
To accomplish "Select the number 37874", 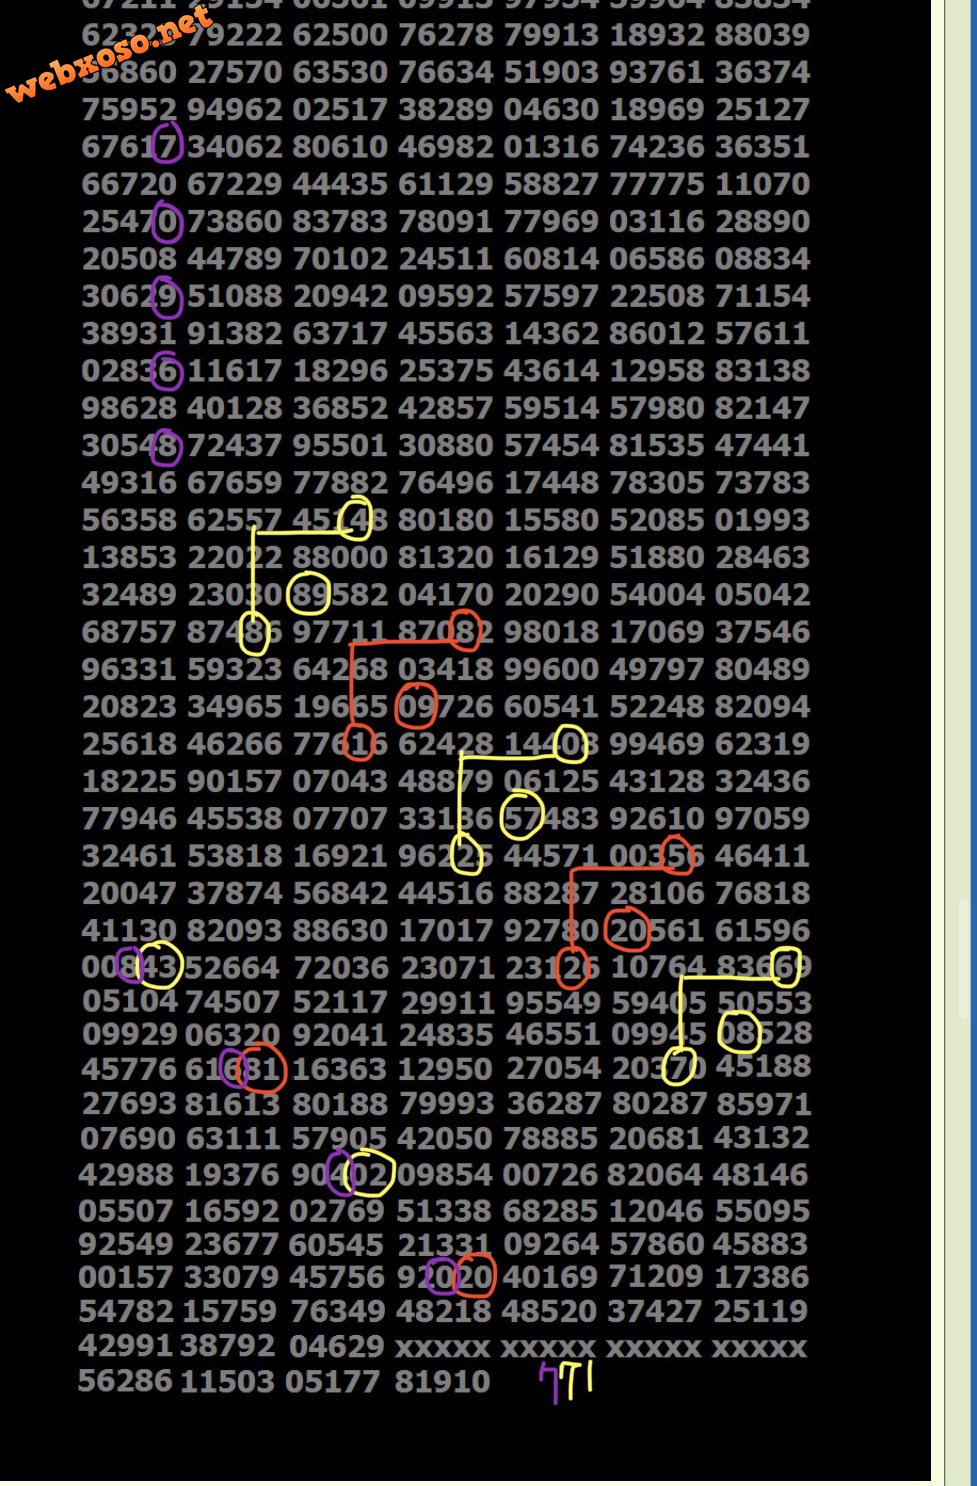I will click(x=235, y=893).
